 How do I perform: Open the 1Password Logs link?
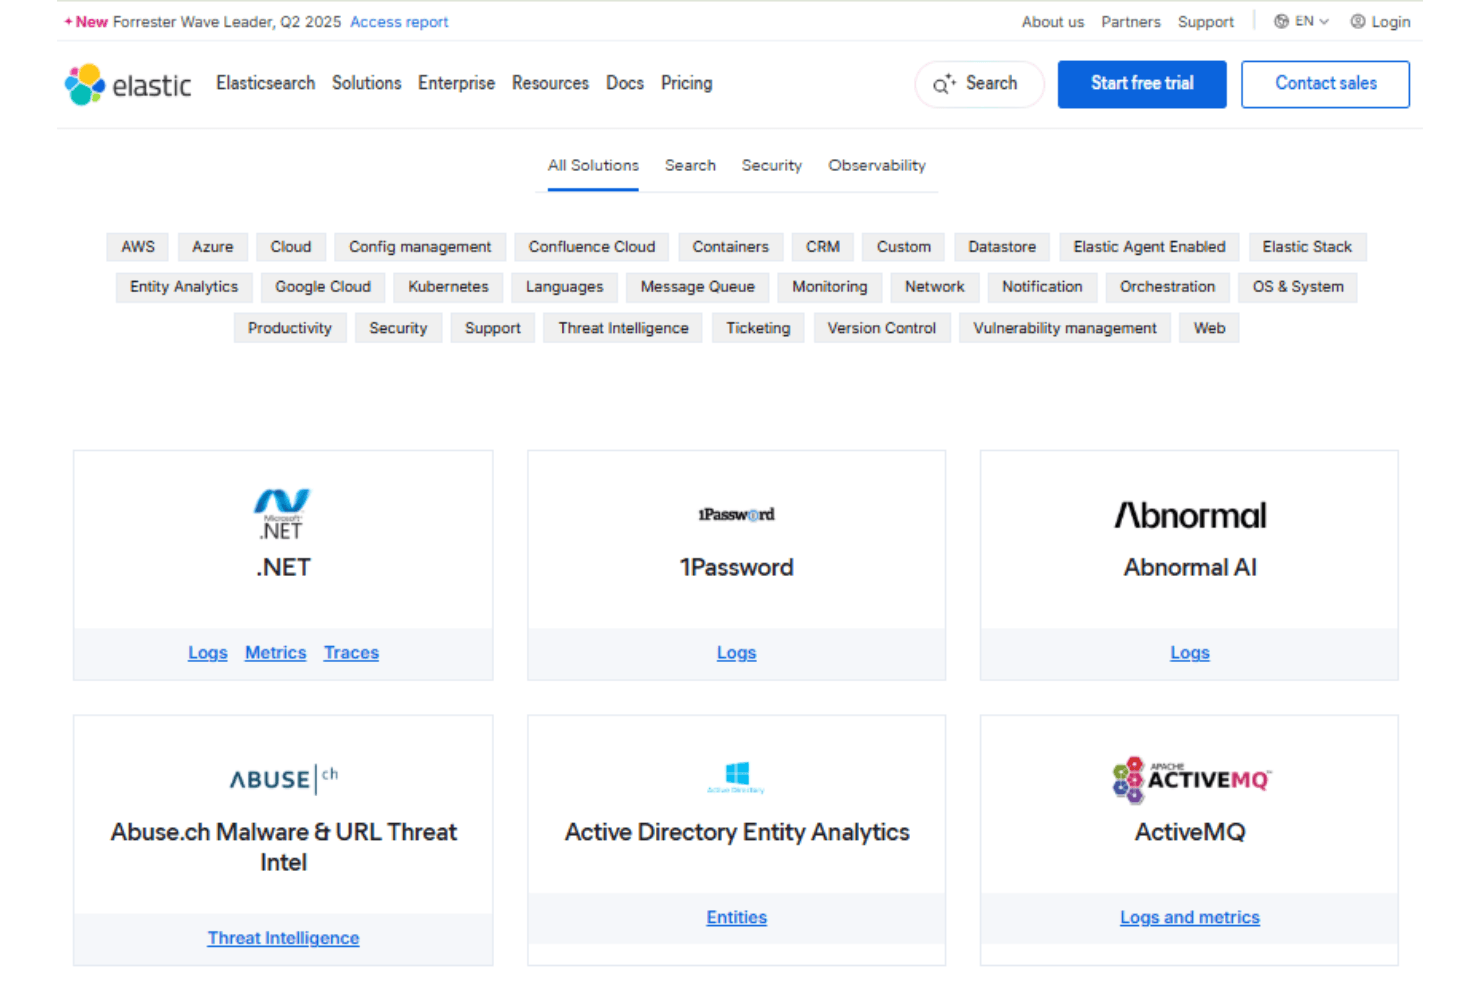(x=736, y=653)
